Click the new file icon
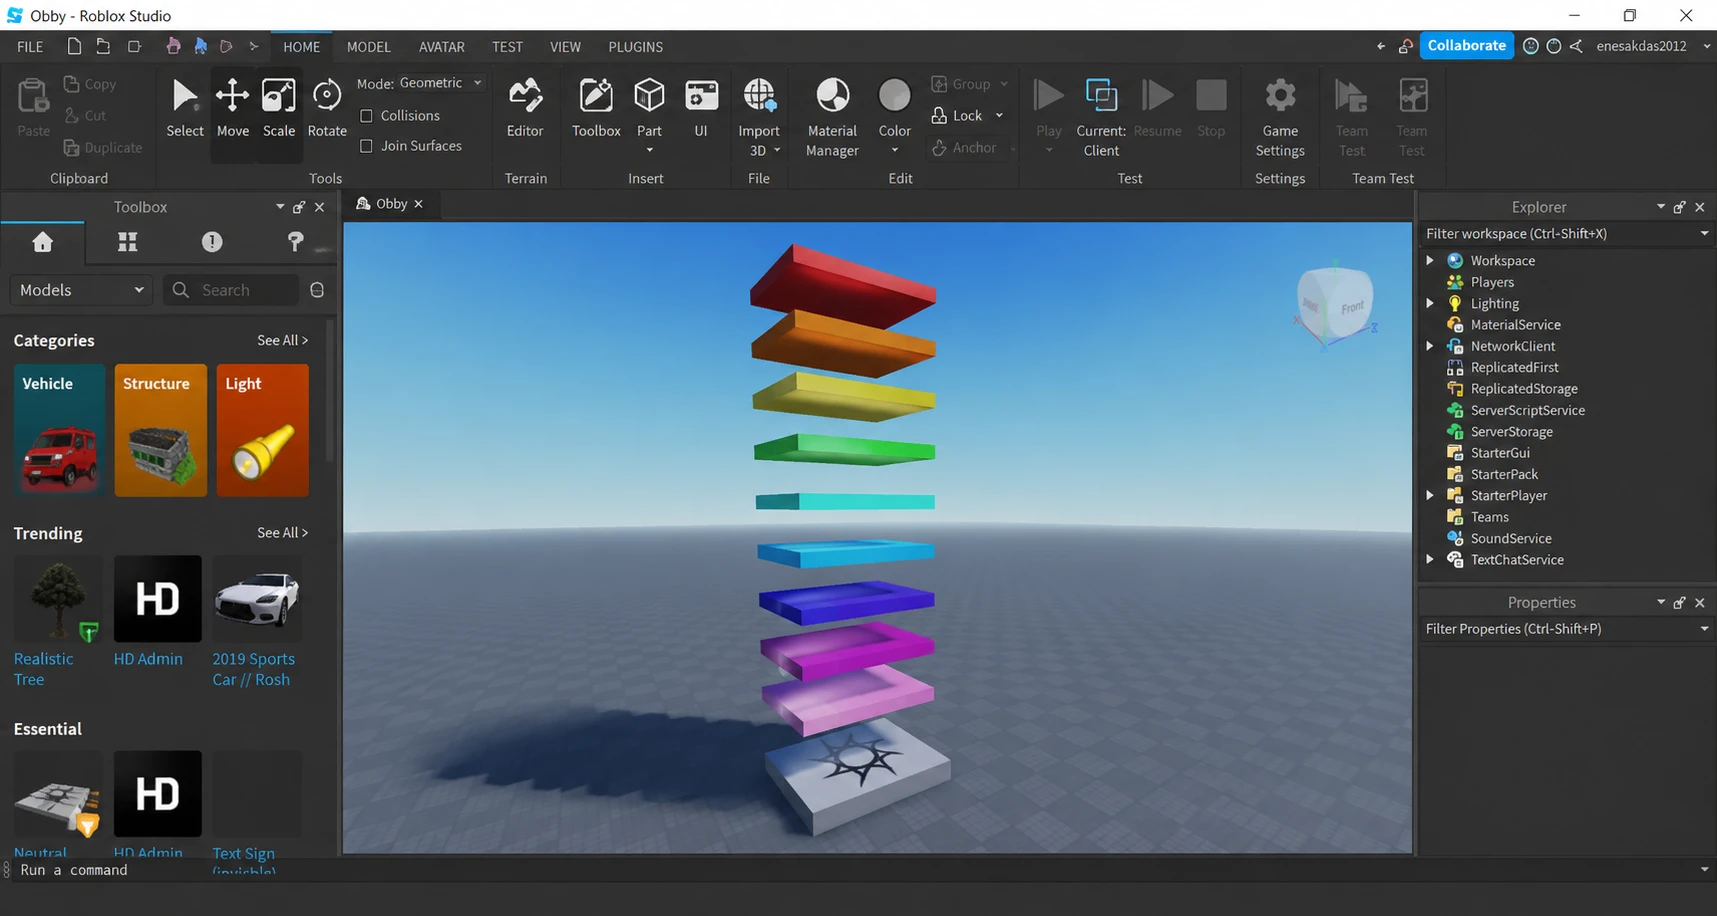Screen dimensions: 1717x916 coord(74,46)
